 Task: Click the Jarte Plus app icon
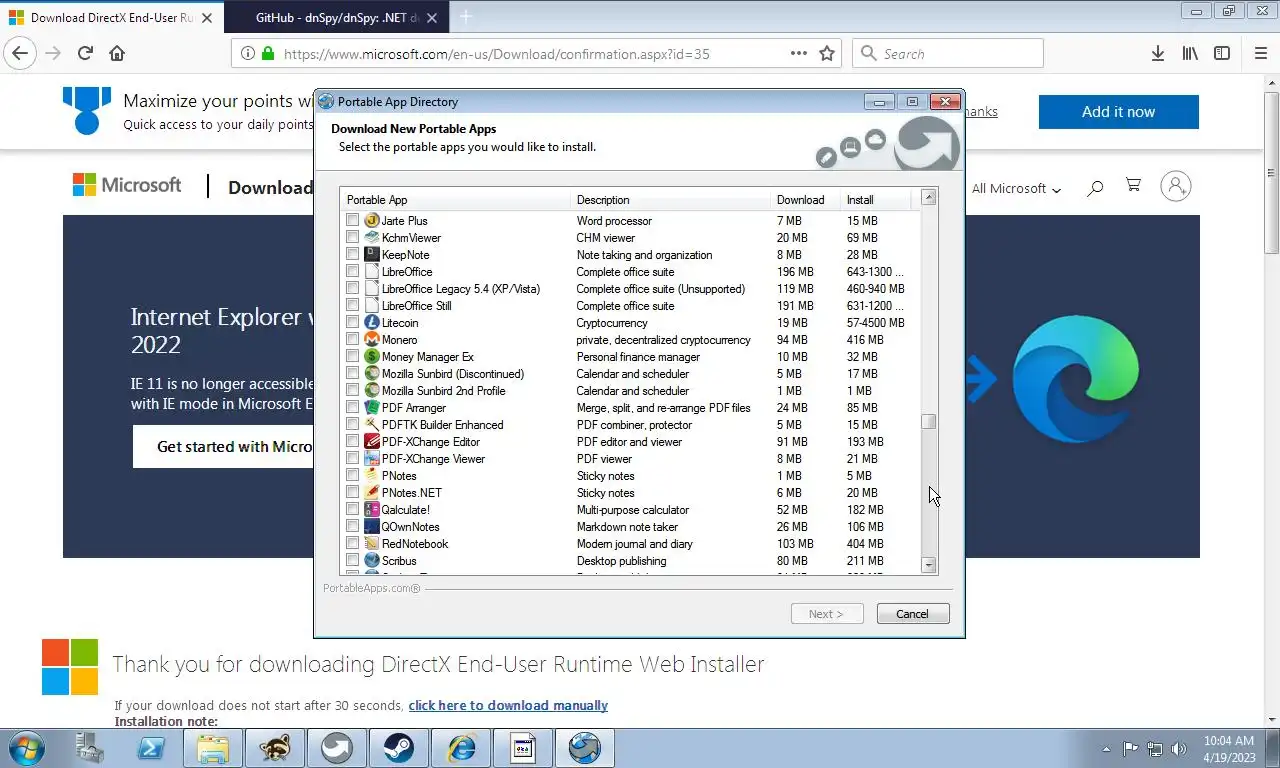pyautogui.click(x=372, y=221)
